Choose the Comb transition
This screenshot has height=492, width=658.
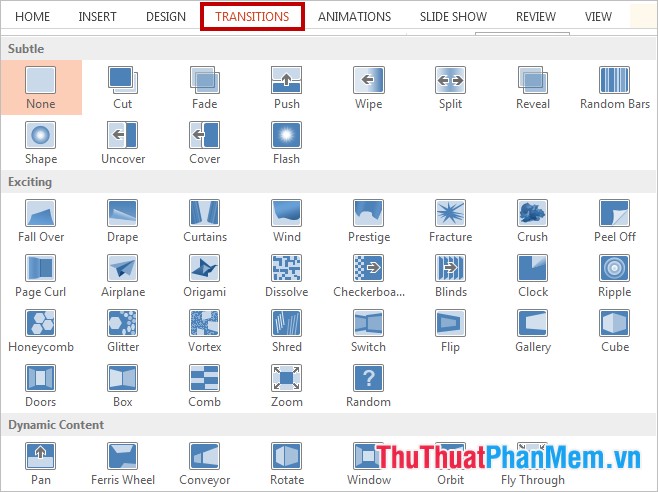(x=204, y=386)
